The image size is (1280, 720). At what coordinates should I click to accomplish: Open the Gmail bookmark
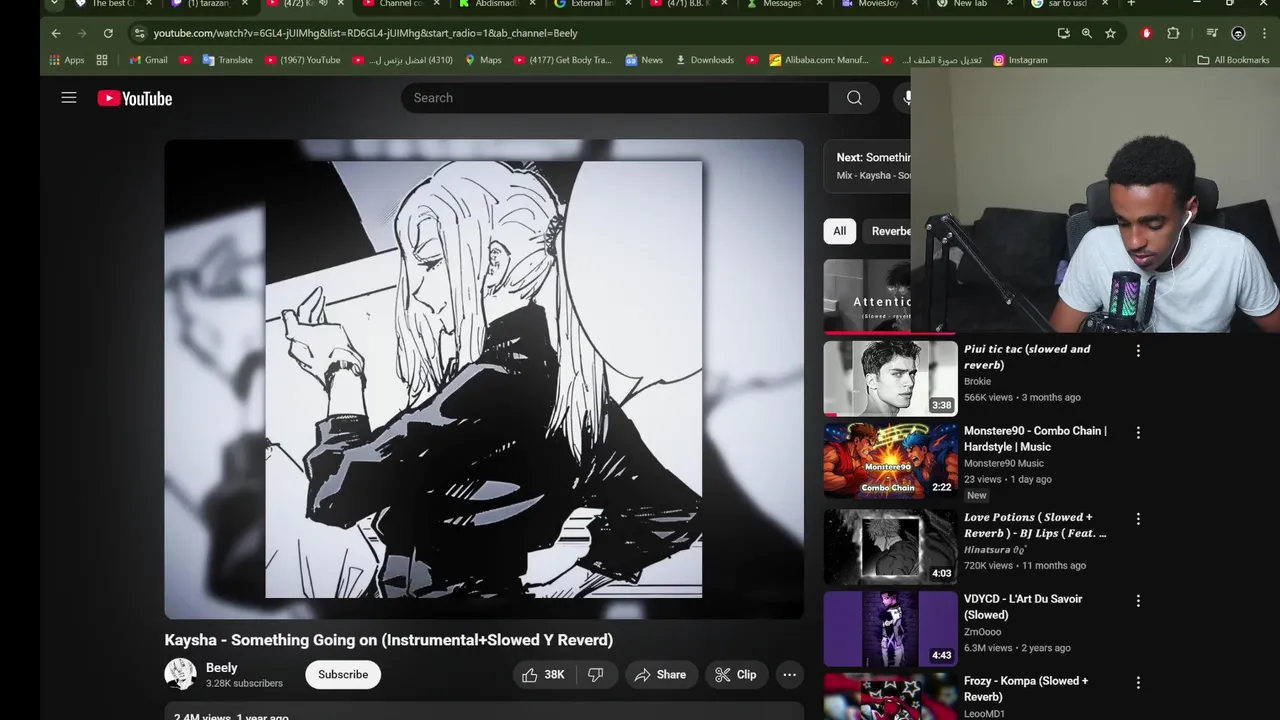149,60
